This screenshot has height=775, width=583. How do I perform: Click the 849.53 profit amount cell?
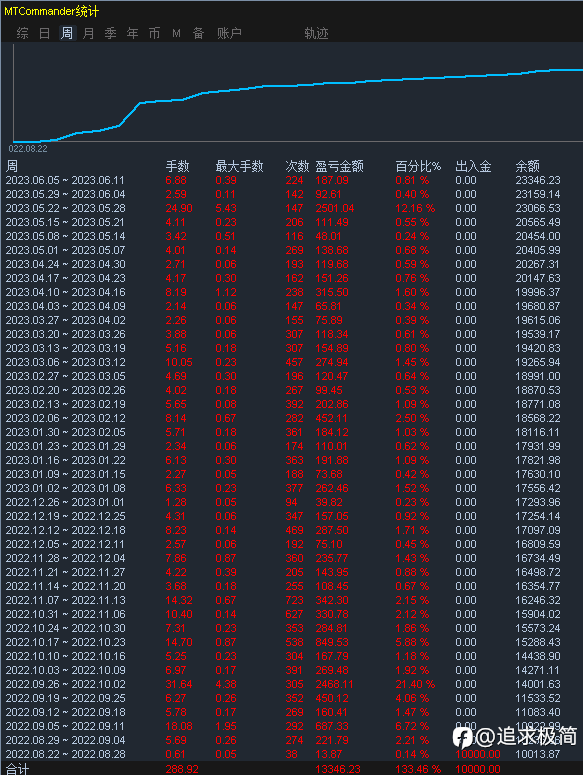click(332, 642)
